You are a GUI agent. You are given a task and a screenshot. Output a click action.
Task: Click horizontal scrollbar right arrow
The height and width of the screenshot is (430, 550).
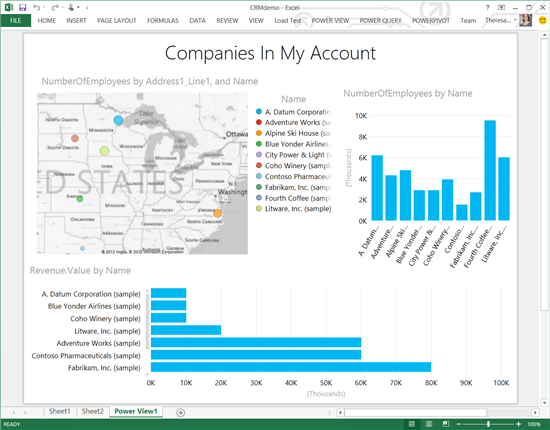[535, 412]
